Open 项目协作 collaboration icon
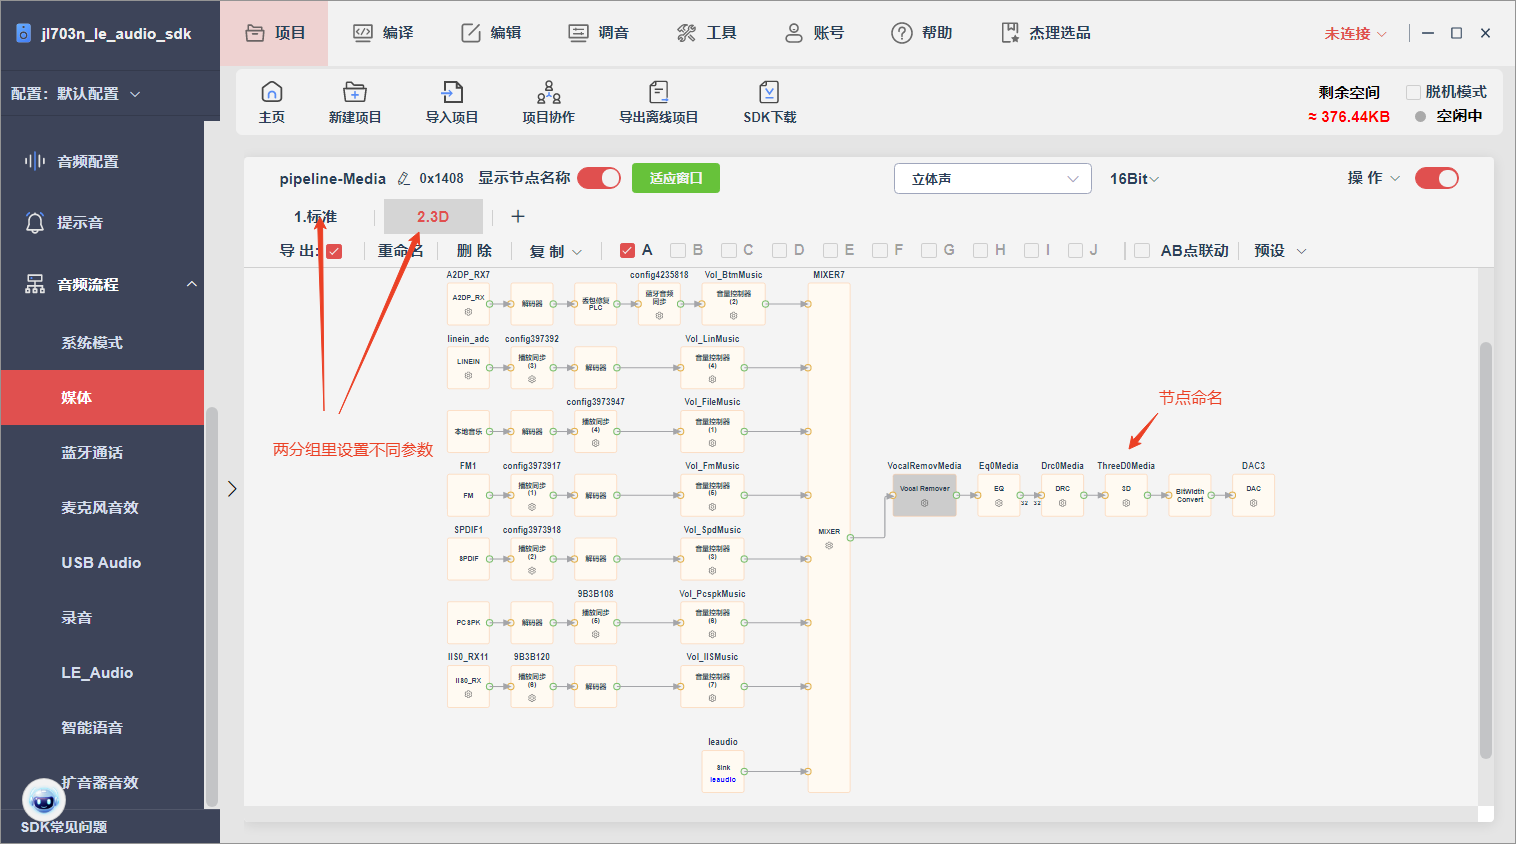1516x844 pixels. [549, 93]
